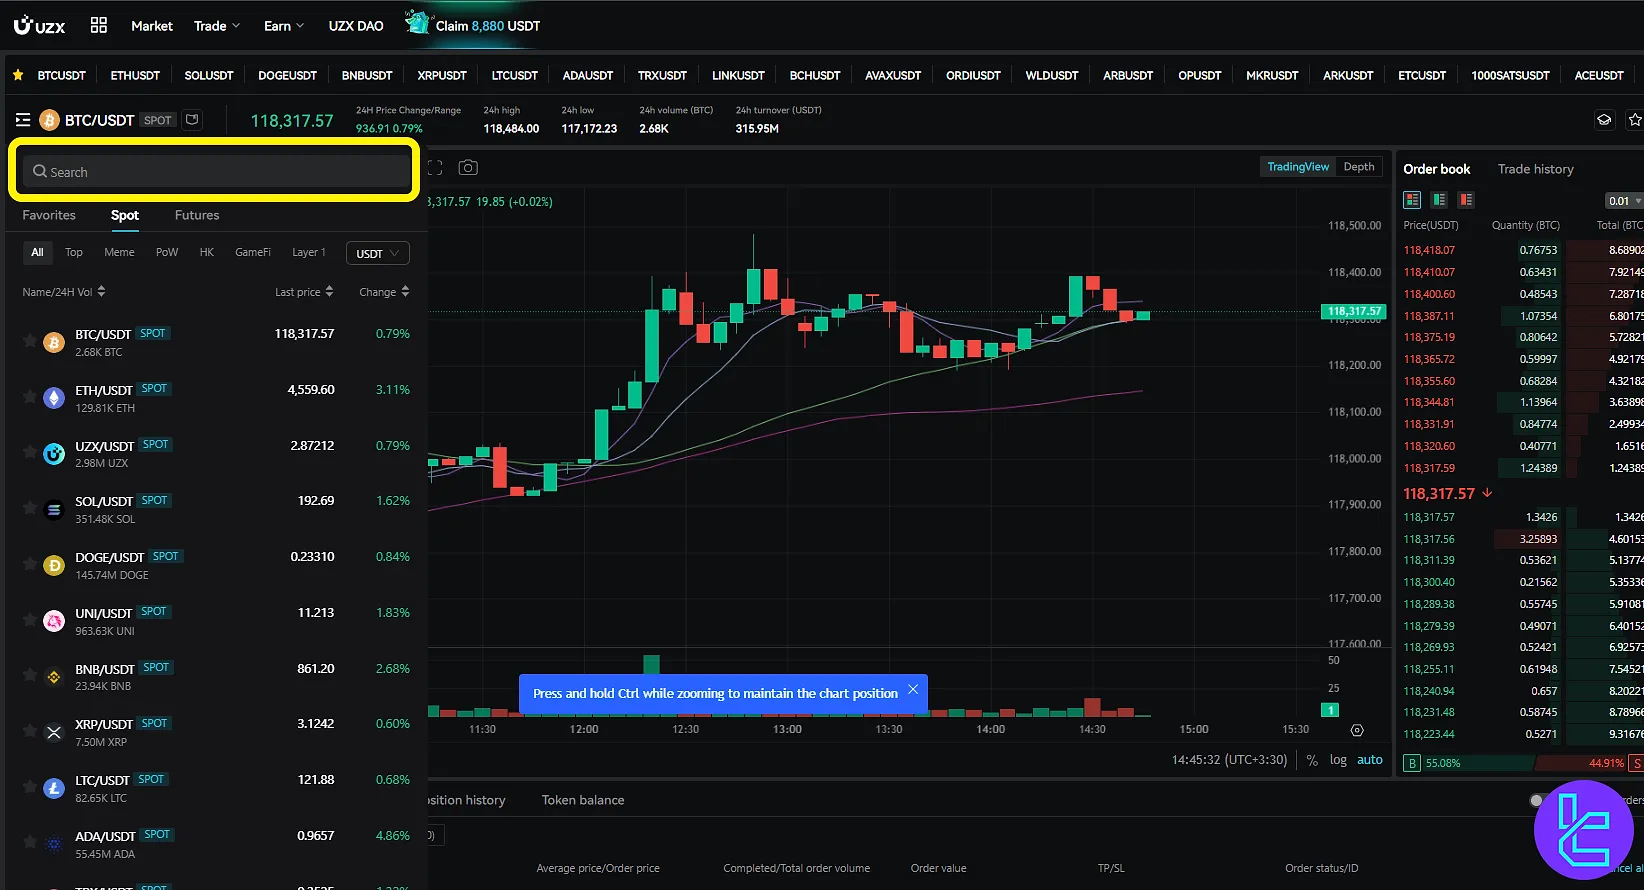The height and width of the screenshot is (890, 1644).
Task: Filter pairs by PoW category
Action: [x=167, y=252]
